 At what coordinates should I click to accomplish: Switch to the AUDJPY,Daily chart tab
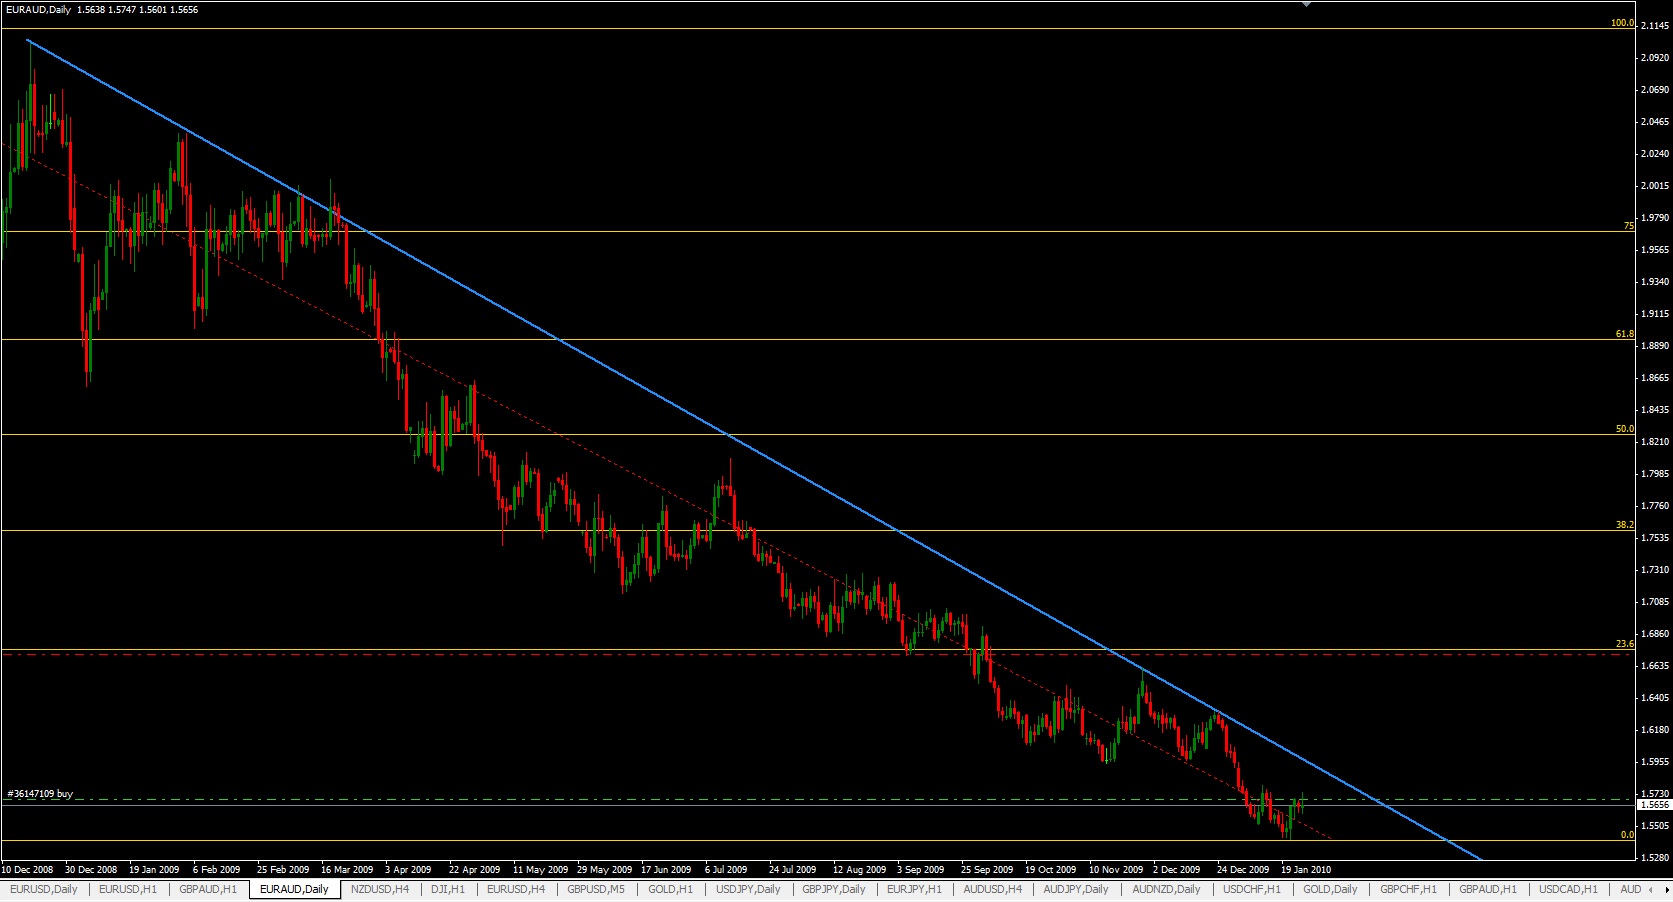coord(1076,889)
